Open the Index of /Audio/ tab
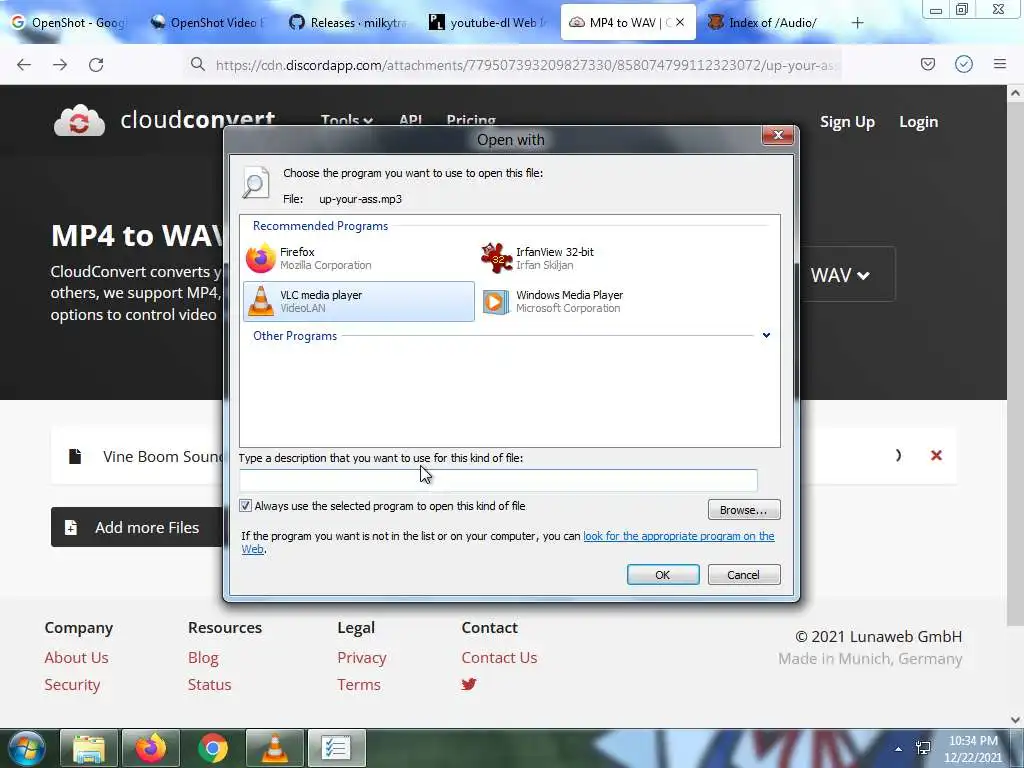Viewport: 1024px width, 768px height. pyautogui.click(x=763, y=23)
